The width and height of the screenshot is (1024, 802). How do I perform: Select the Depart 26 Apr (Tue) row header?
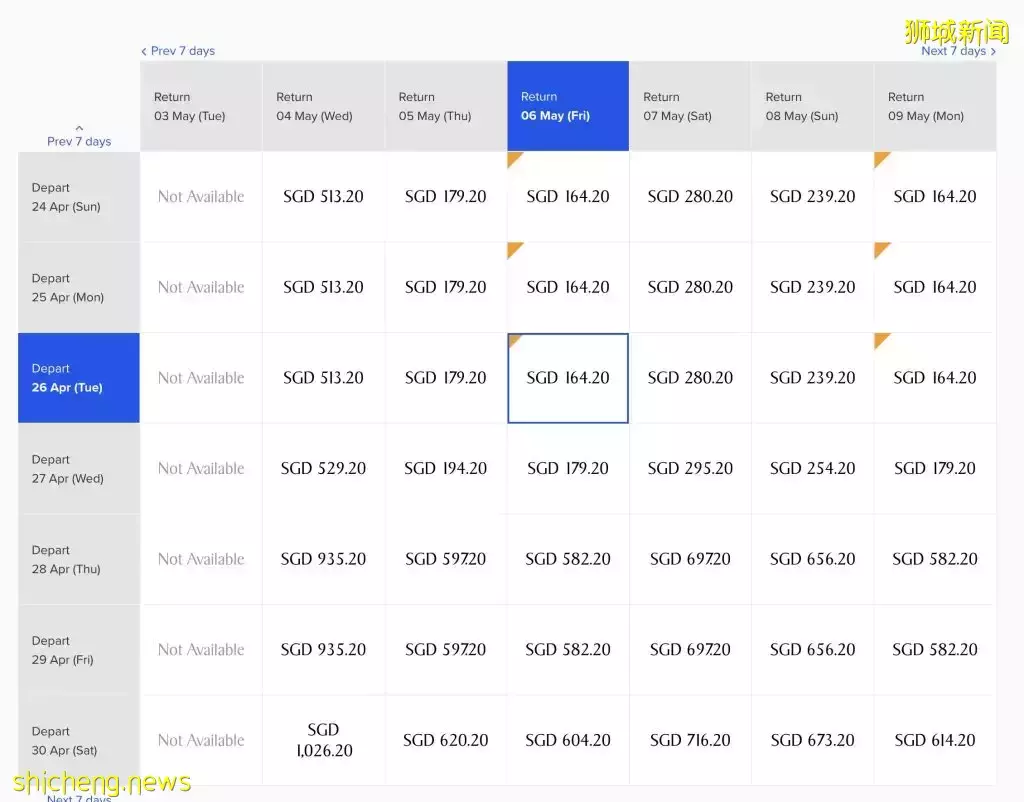click(79, 378)
